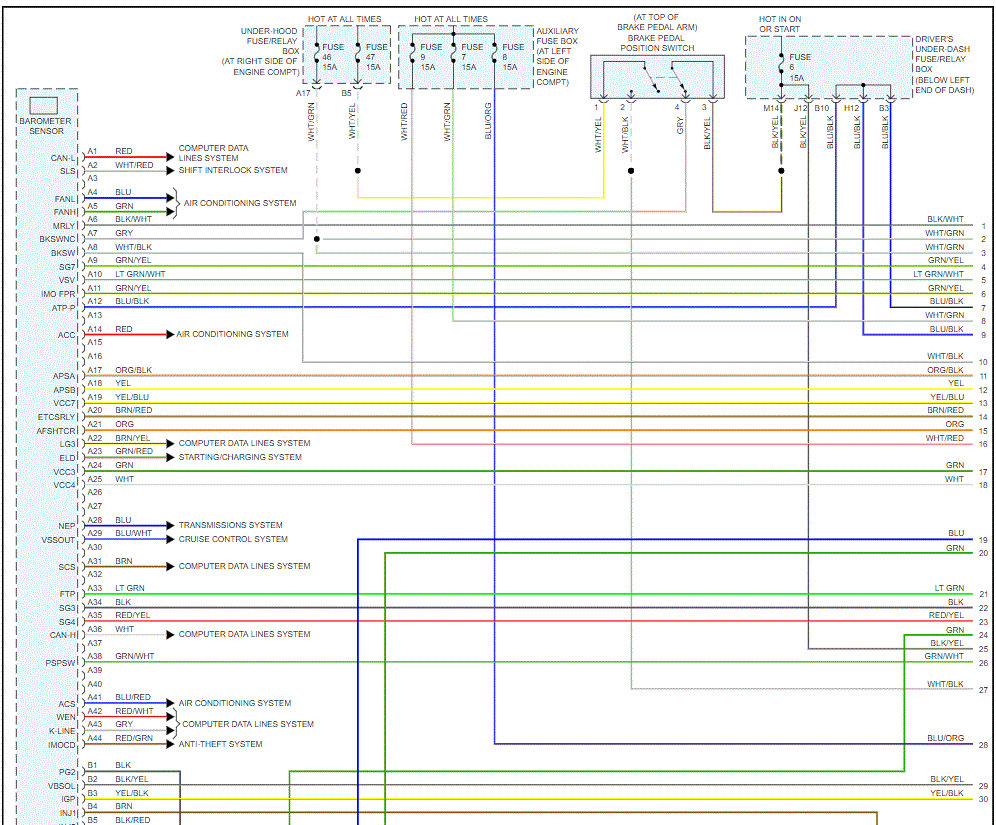
Task: Select the LT GRN label near wire 21
Action: click(949, 588)
